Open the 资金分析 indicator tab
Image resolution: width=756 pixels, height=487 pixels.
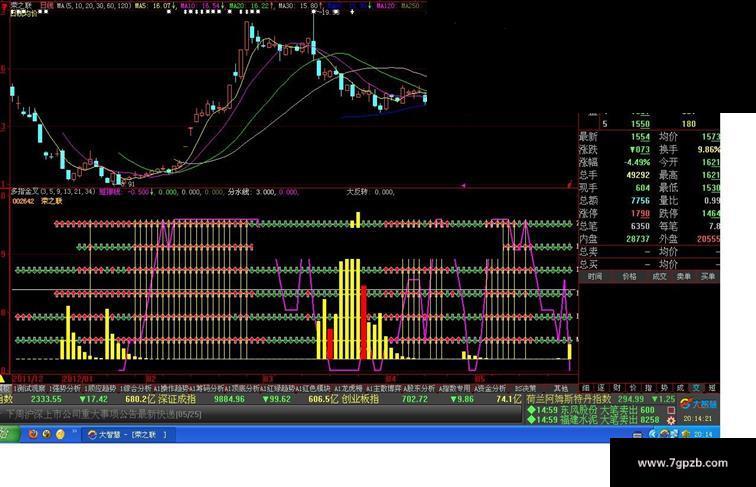(489, 388)
